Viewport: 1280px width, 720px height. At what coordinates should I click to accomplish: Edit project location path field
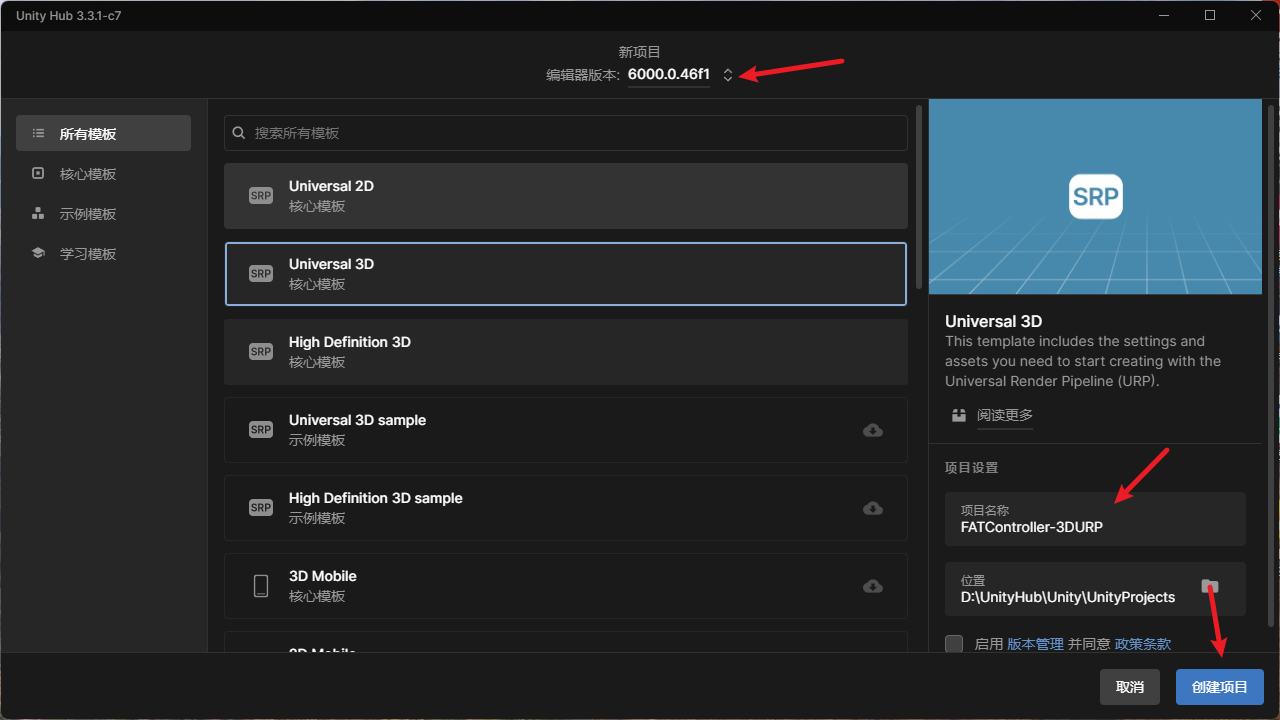[x=1095, y=588]
